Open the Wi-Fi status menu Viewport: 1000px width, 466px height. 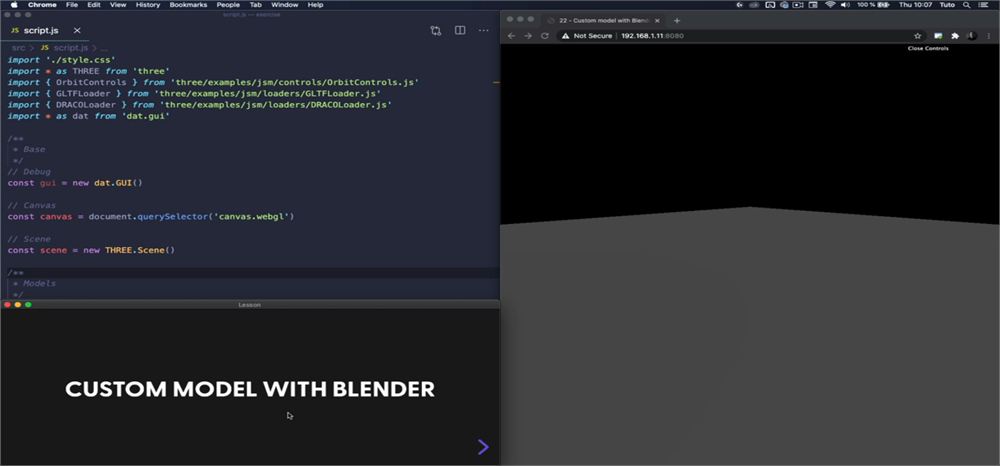(830, 4)
